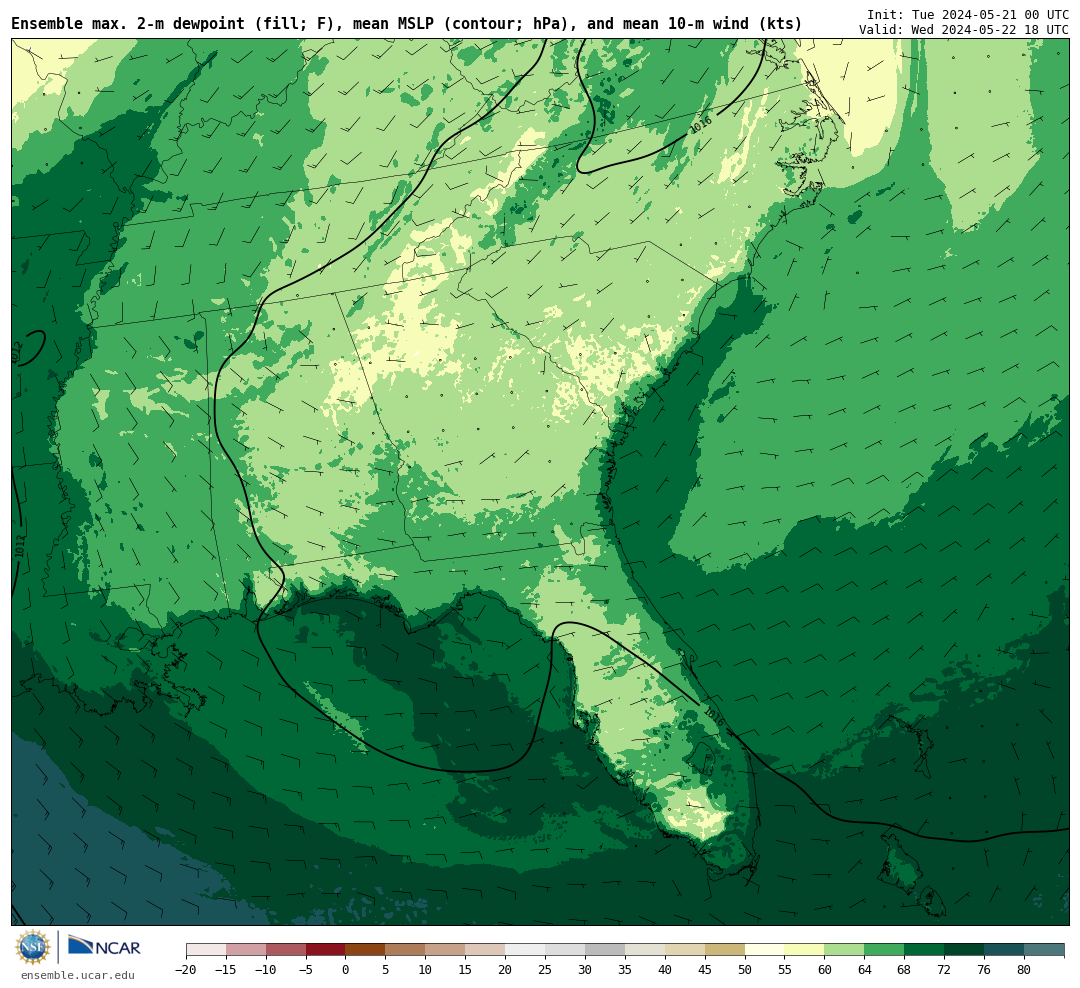Click the dark red swatch between -5 and 0
The height and width of the screenshot is (988, 1080).
tap(325, 950)
